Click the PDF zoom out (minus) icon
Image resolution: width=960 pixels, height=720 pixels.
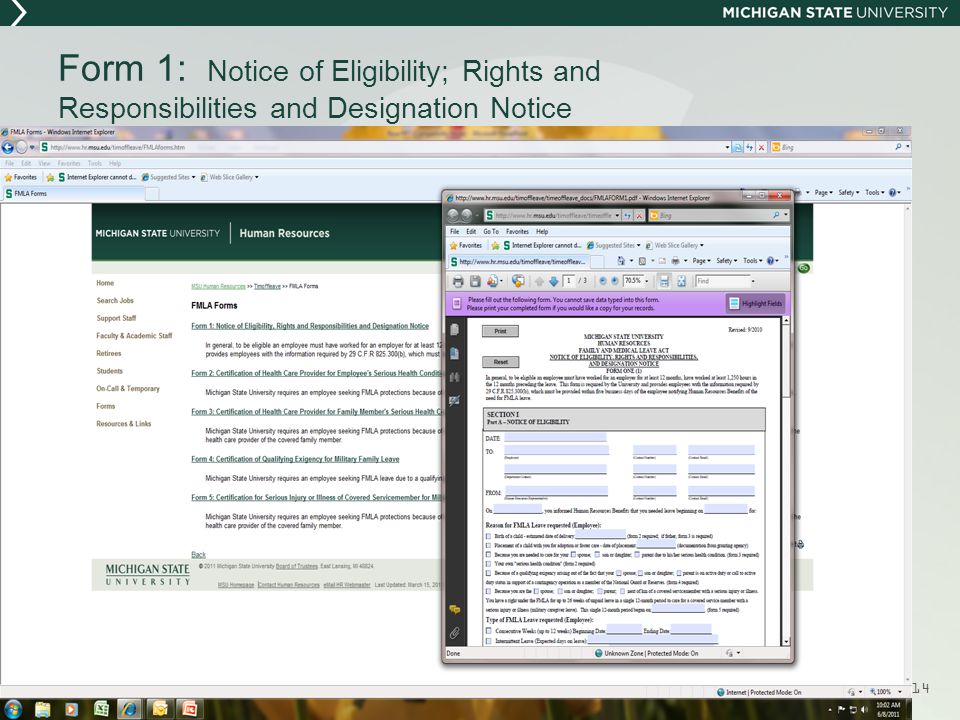(x=602, y=281)
